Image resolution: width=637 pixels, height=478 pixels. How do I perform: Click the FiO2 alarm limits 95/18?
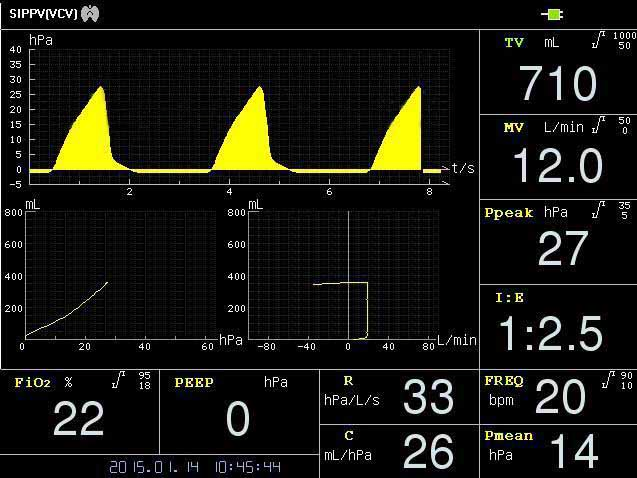[145, 381]
